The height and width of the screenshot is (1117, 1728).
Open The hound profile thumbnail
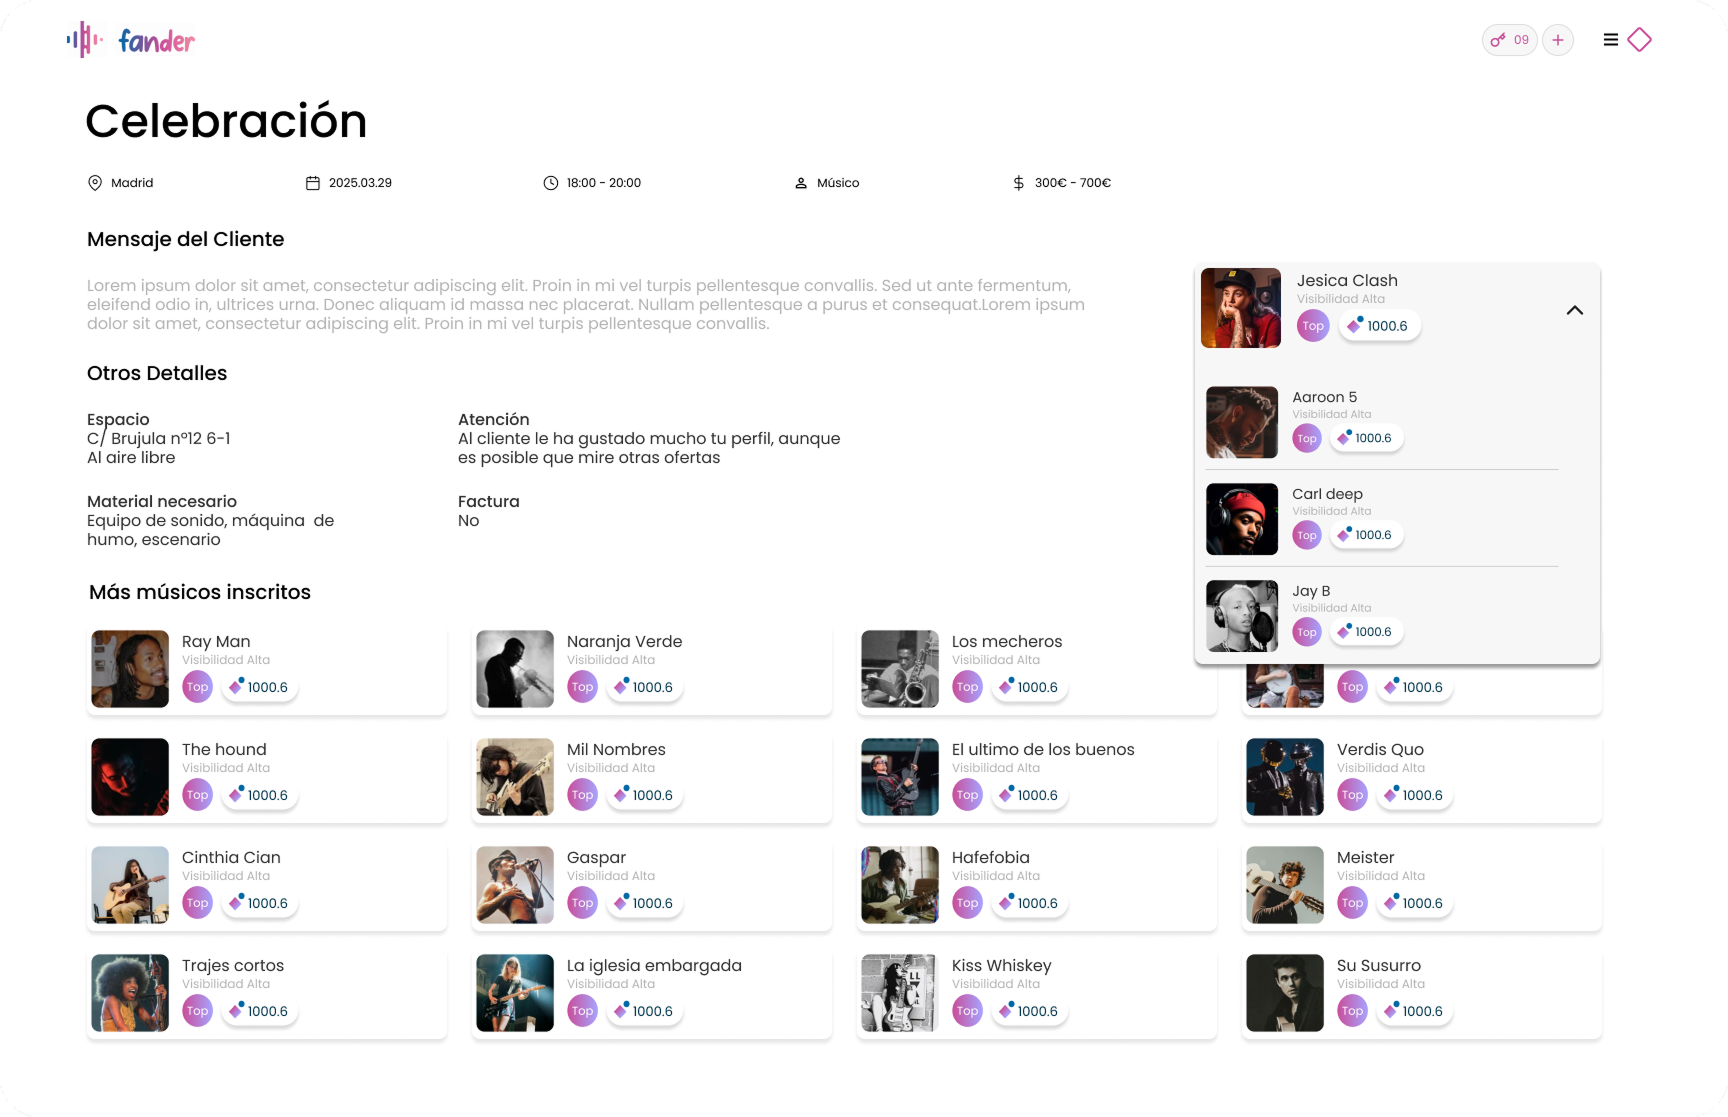[130, 777]
